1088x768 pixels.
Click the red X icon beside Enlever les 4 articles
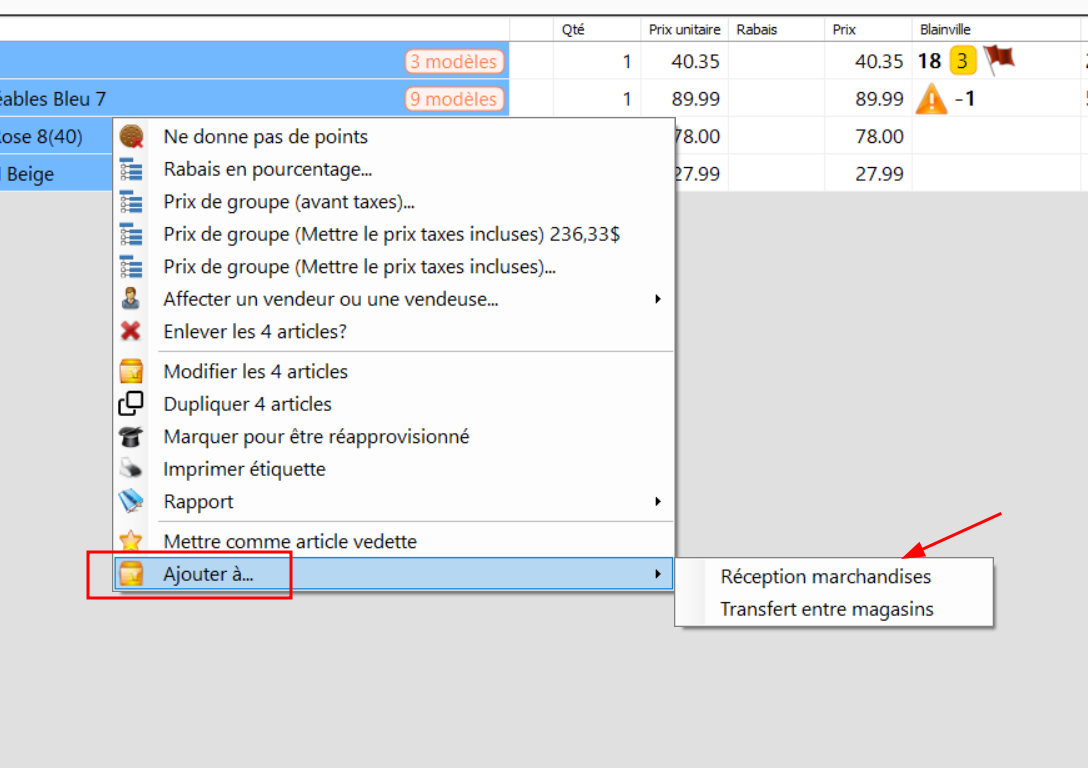(131, 331)
